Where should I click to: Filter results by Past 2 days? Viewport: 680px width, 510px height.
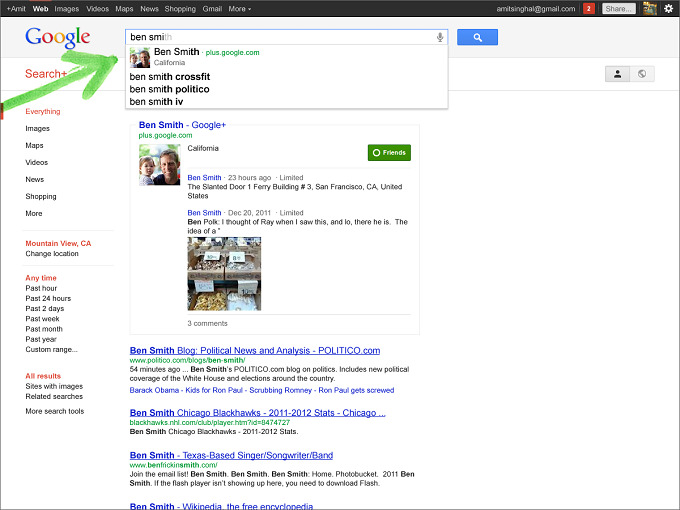point(45,309)
